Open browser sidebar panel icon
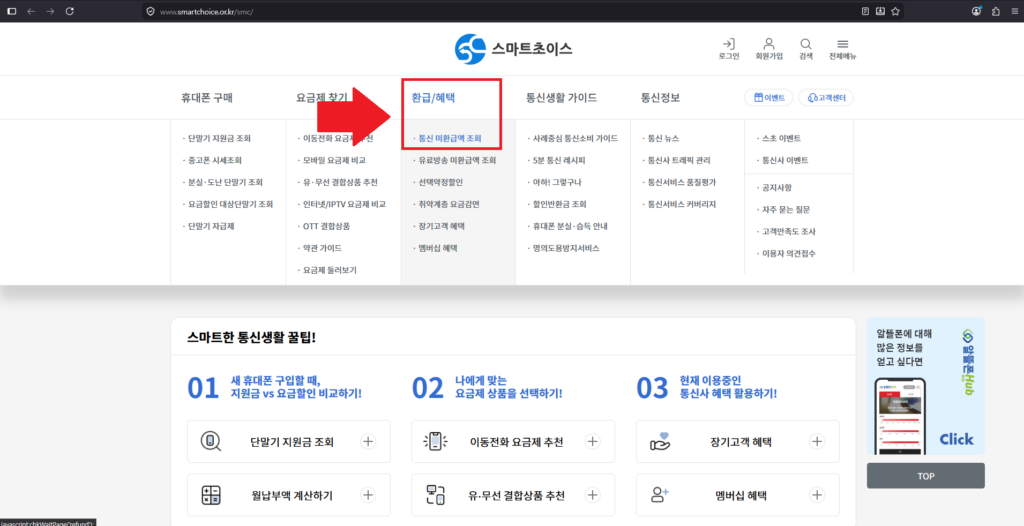 [x=11, y=11]
